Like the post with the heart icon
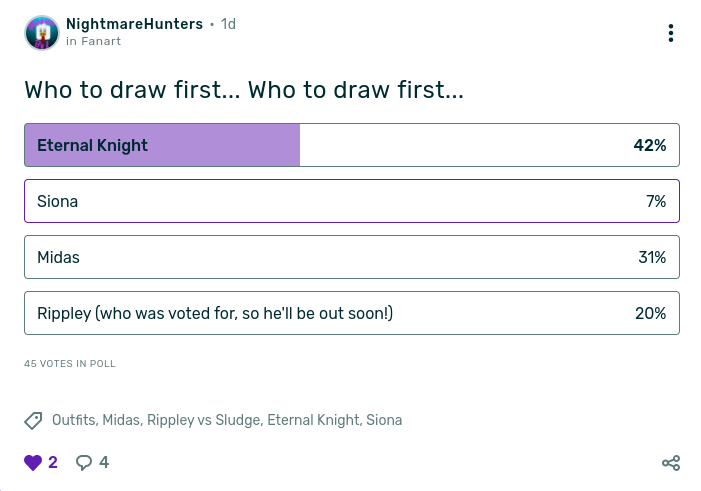Screen dimensions: 701x491 (x=34, y=462)
